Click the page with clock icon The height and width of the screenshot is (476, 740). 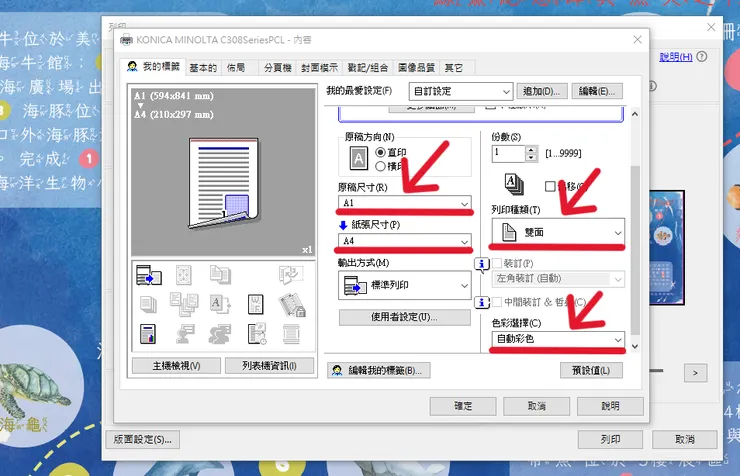(x=257, y=334)
